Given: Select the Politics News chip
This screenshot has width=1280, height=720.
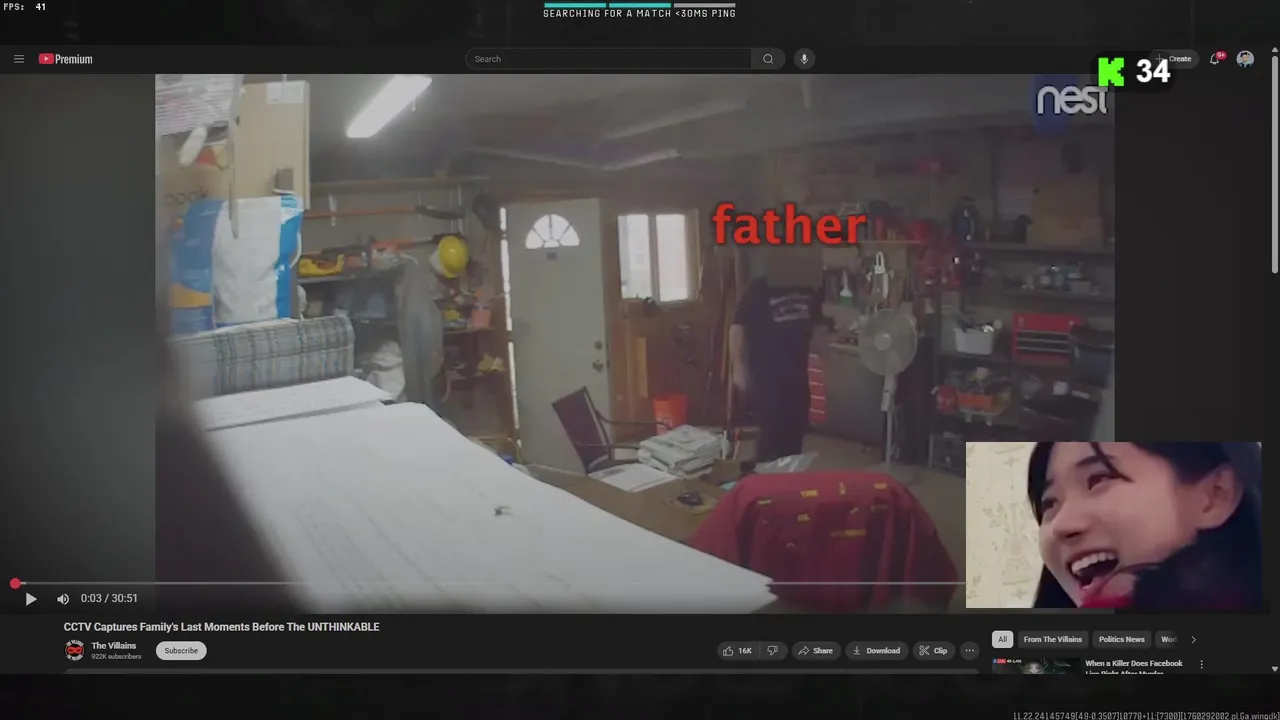Looking at the screenshot, I should click(x=1121, y=639).
